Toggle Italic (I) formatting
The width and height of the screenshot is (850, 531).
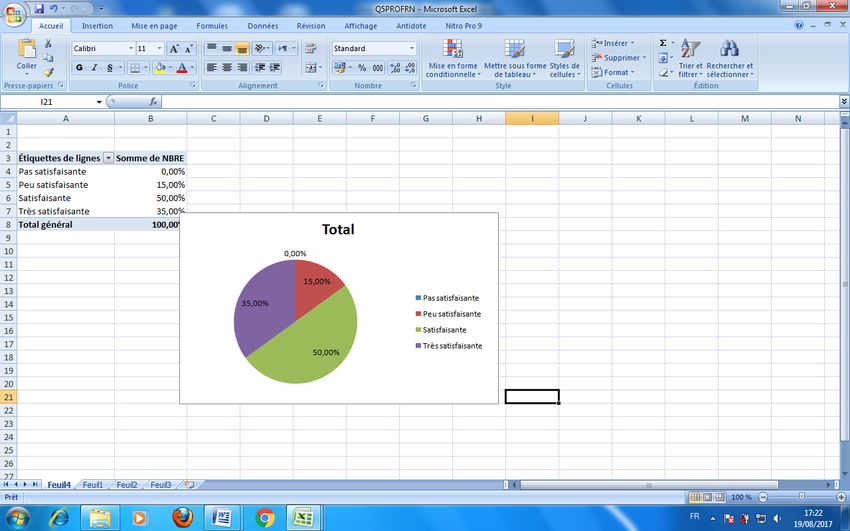94,68
